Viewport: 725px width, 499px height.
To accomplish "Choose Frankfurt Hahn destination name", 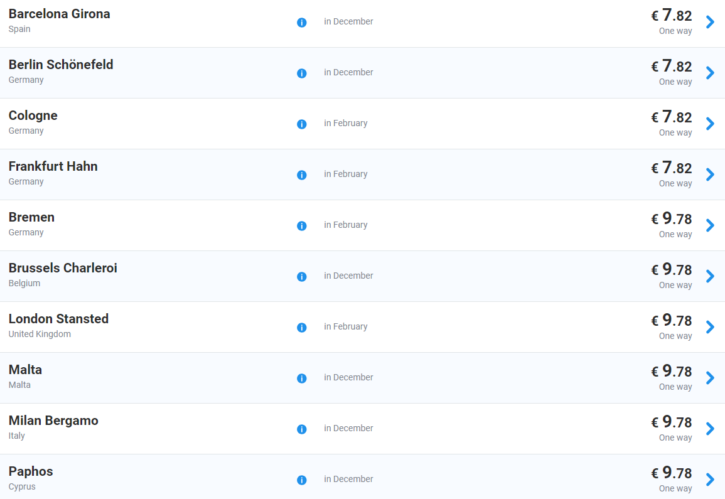I will [x=53, y=166].
